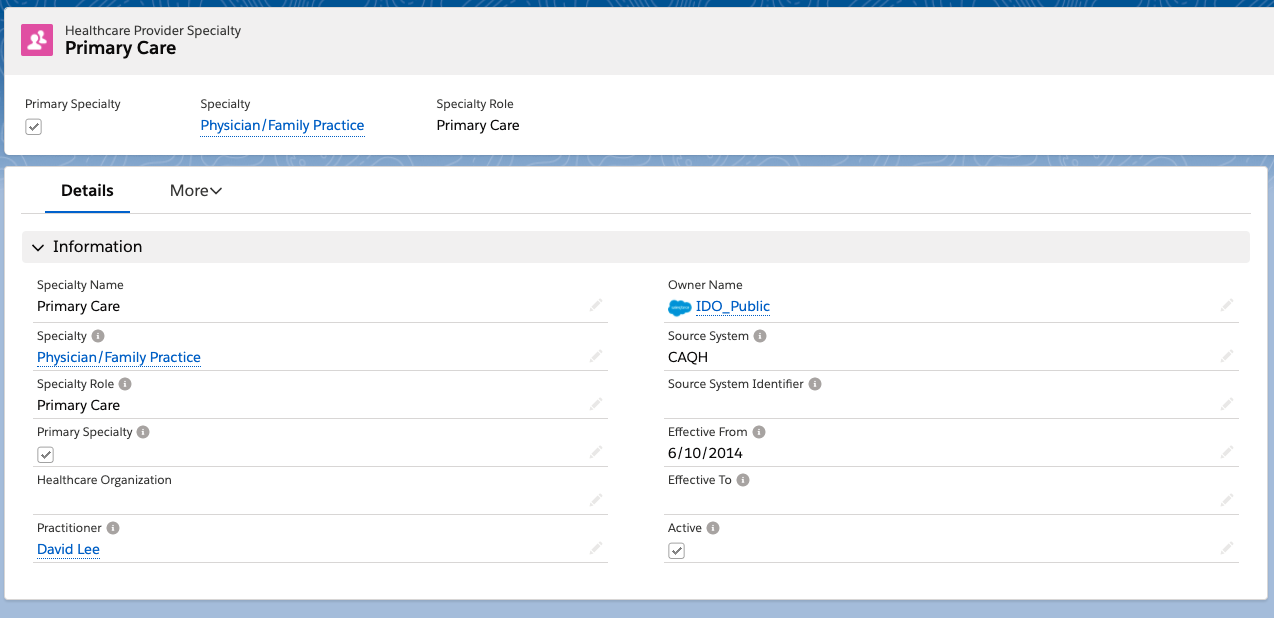The image size is (1274, 618).
Task: Open the IDO_Public owner record
Action: [x=733, y=307]
